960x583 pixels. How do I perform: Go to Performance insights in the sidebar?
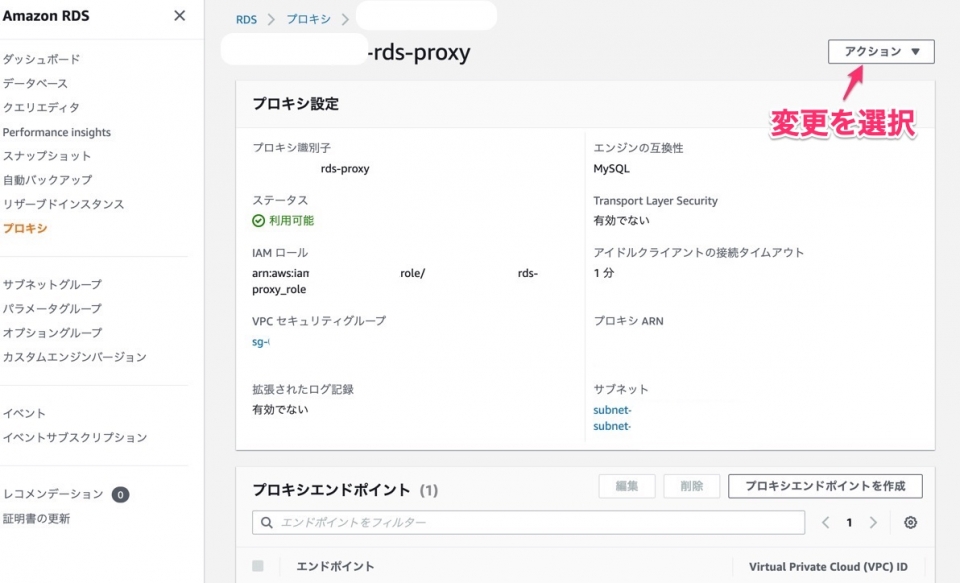pos(56,131)
